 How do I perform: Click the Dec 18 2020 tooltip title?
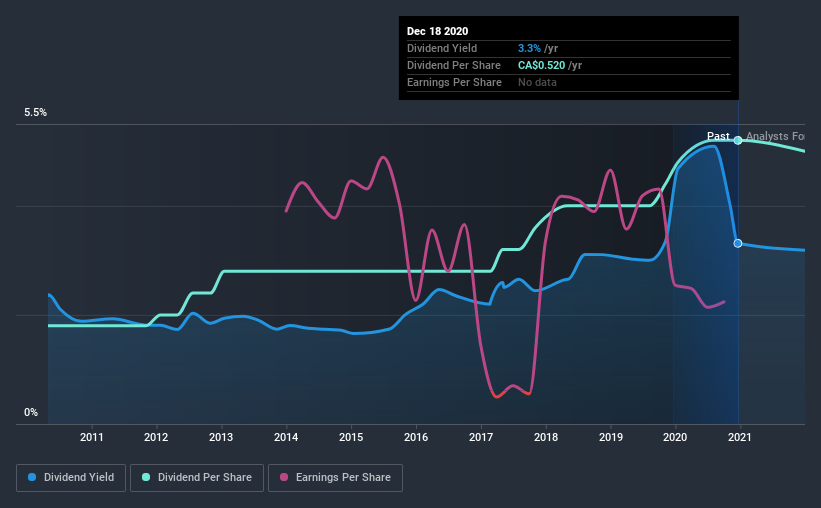tap(437, 31)
